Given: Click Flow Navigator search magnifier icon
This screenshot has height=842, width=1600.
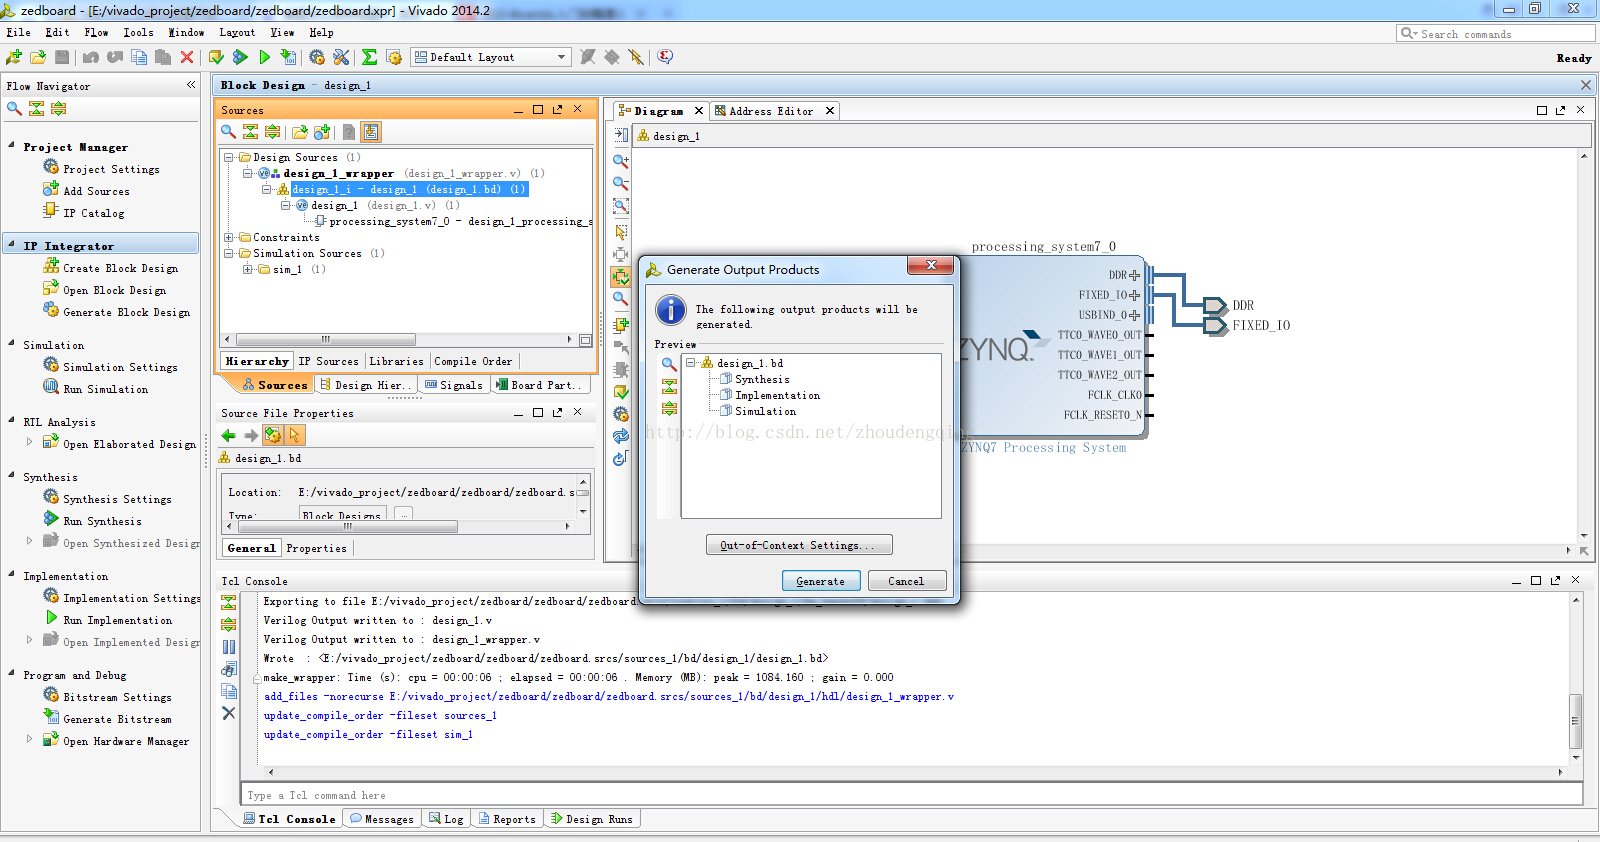Looking at the screenshot, I should pos(14,108).
